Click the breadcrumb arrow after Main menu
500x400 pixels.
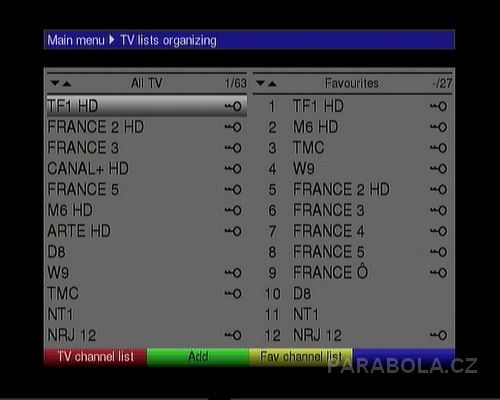tap(112, 40)
